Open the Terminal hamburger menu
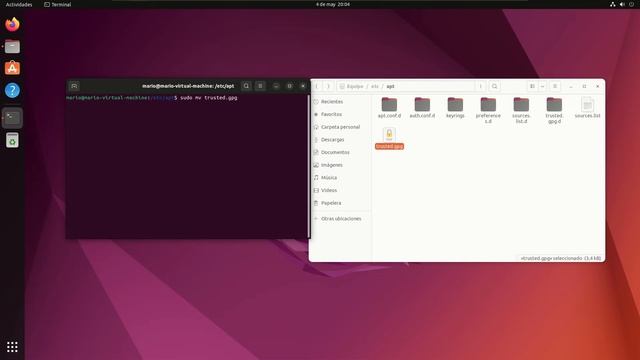Image resolution: width=640 pixels, height=360 pixels. [x=260, y=86]
